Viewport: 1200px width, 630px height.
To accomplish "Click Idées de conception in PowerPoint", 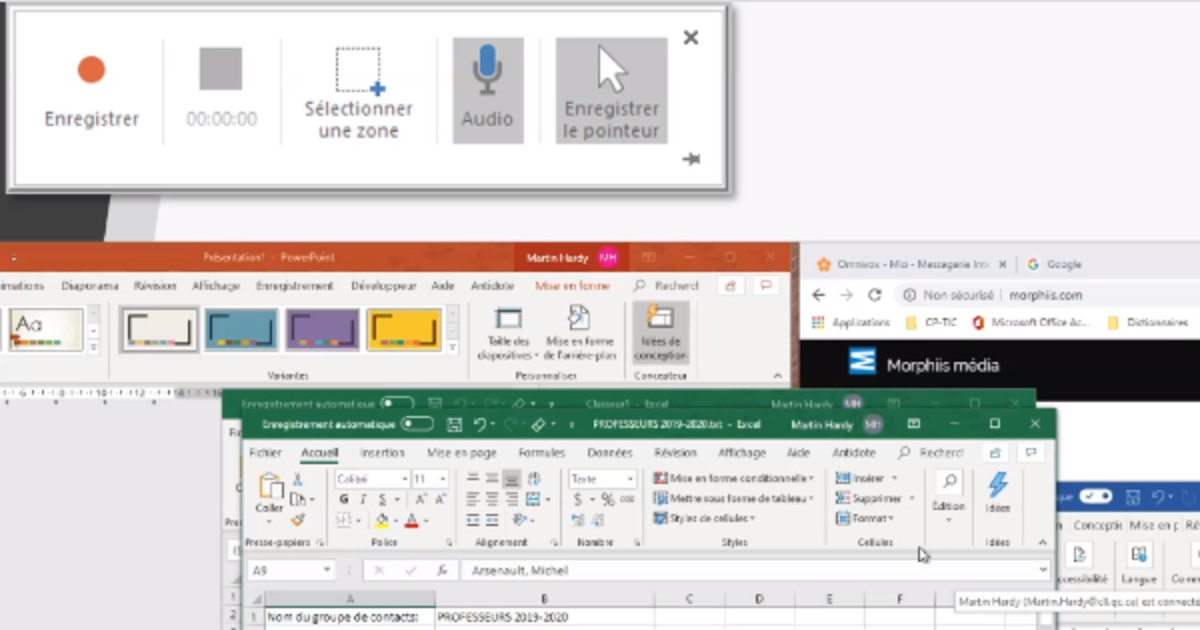I will coord(661,333).
